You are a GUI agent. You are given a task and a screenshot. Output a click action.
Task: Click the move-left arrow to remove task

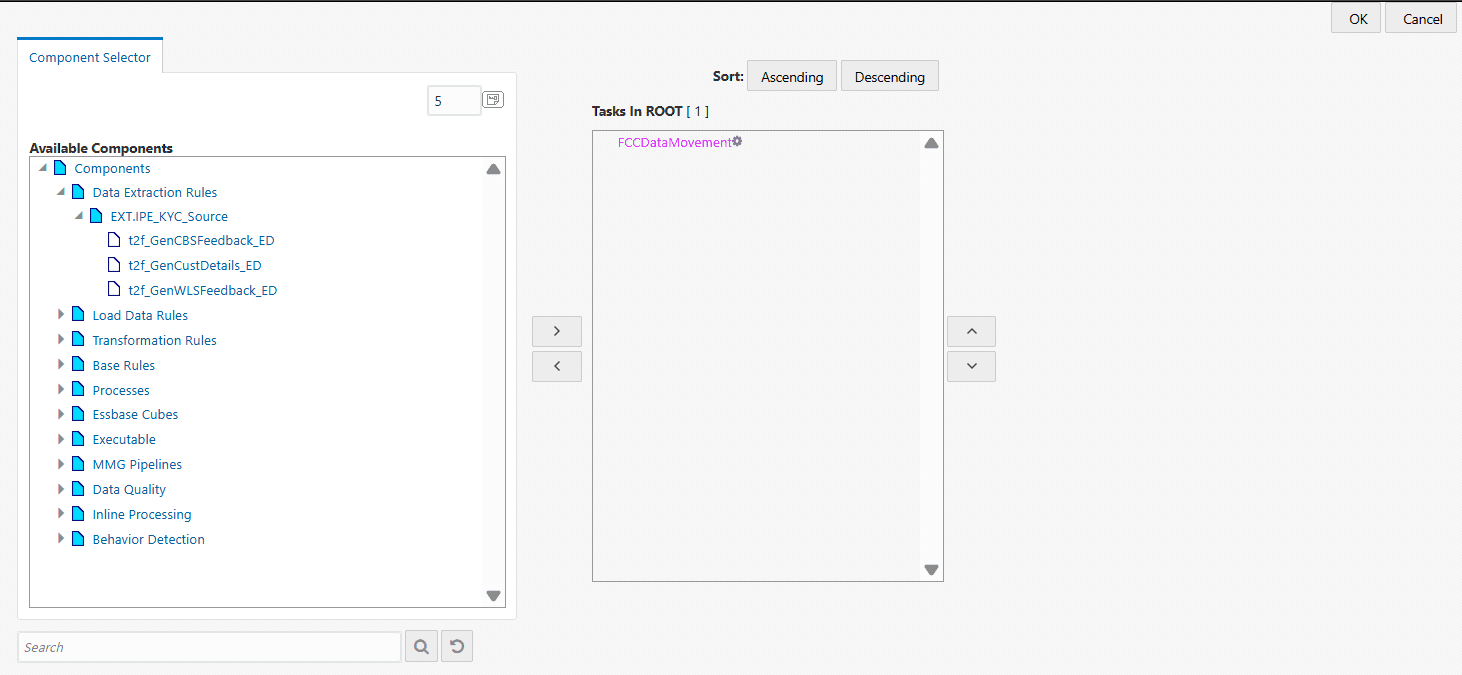(557, 366)
